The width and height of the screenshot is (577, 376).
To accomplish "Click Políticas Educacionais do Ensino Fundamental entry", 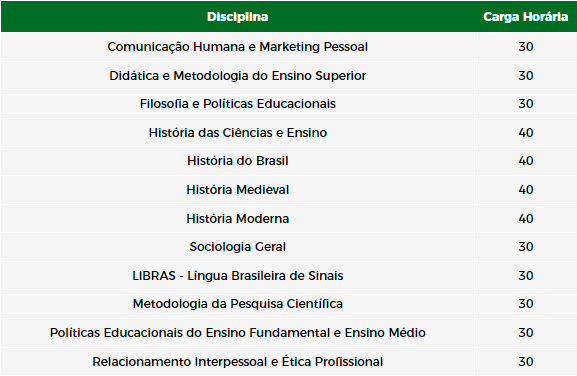I will [237, 333].
